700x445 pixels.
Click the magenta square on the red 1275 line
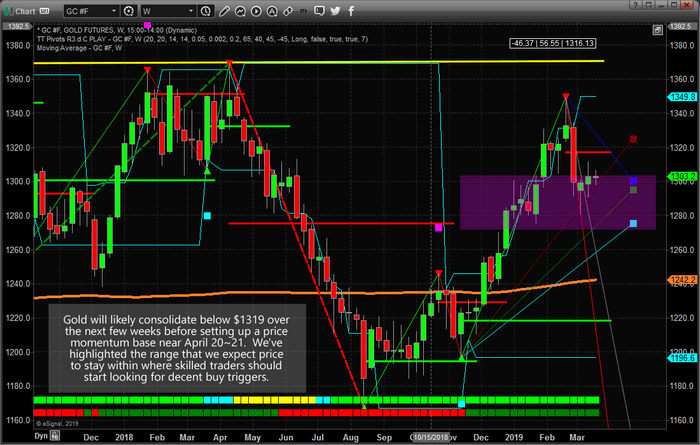click(x=438, y=228)
